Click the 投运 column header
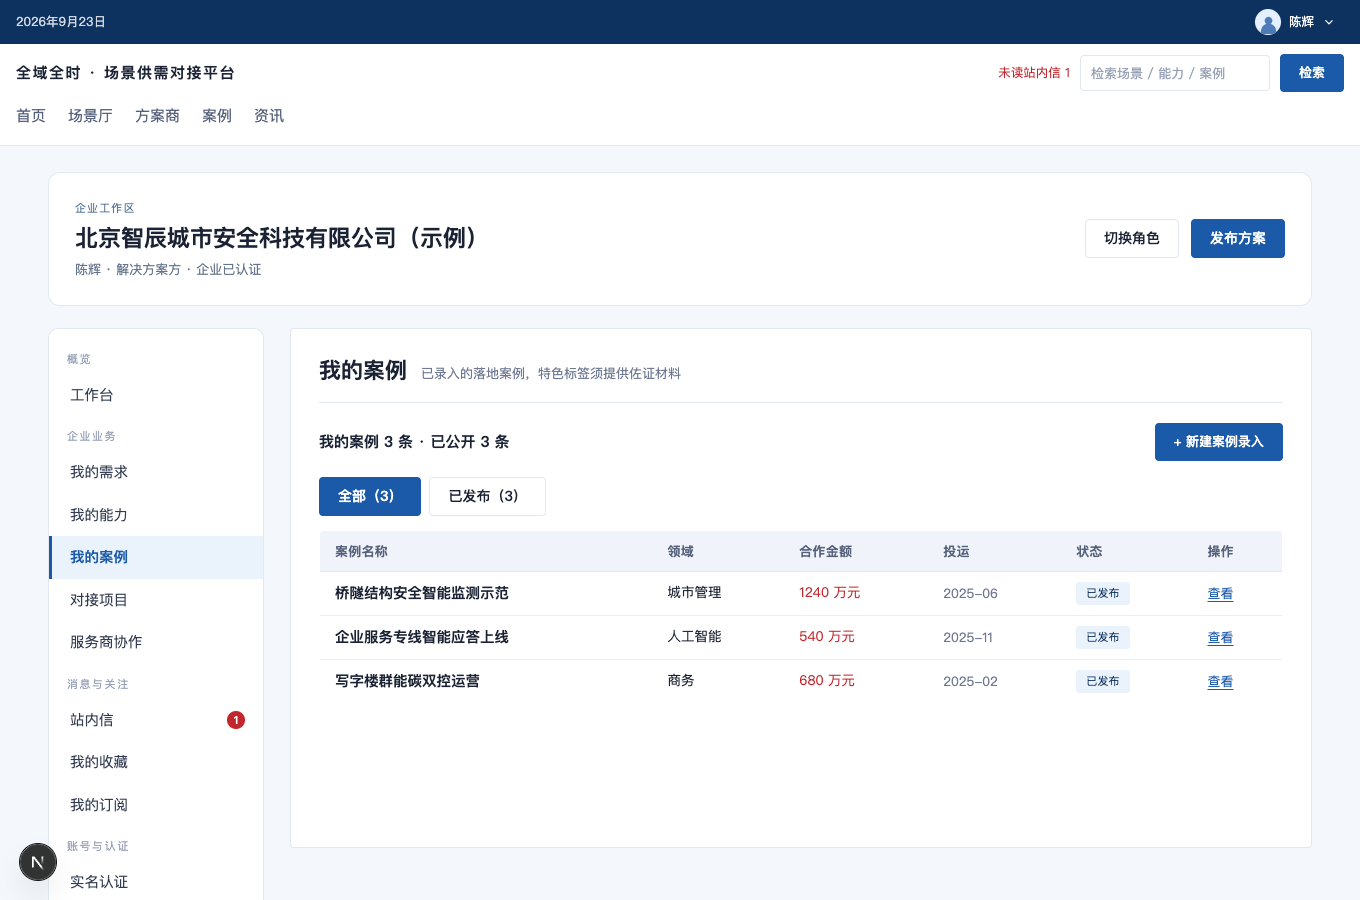The width and height of the screenshot is (1360, 900). click(x=956, y=551)
